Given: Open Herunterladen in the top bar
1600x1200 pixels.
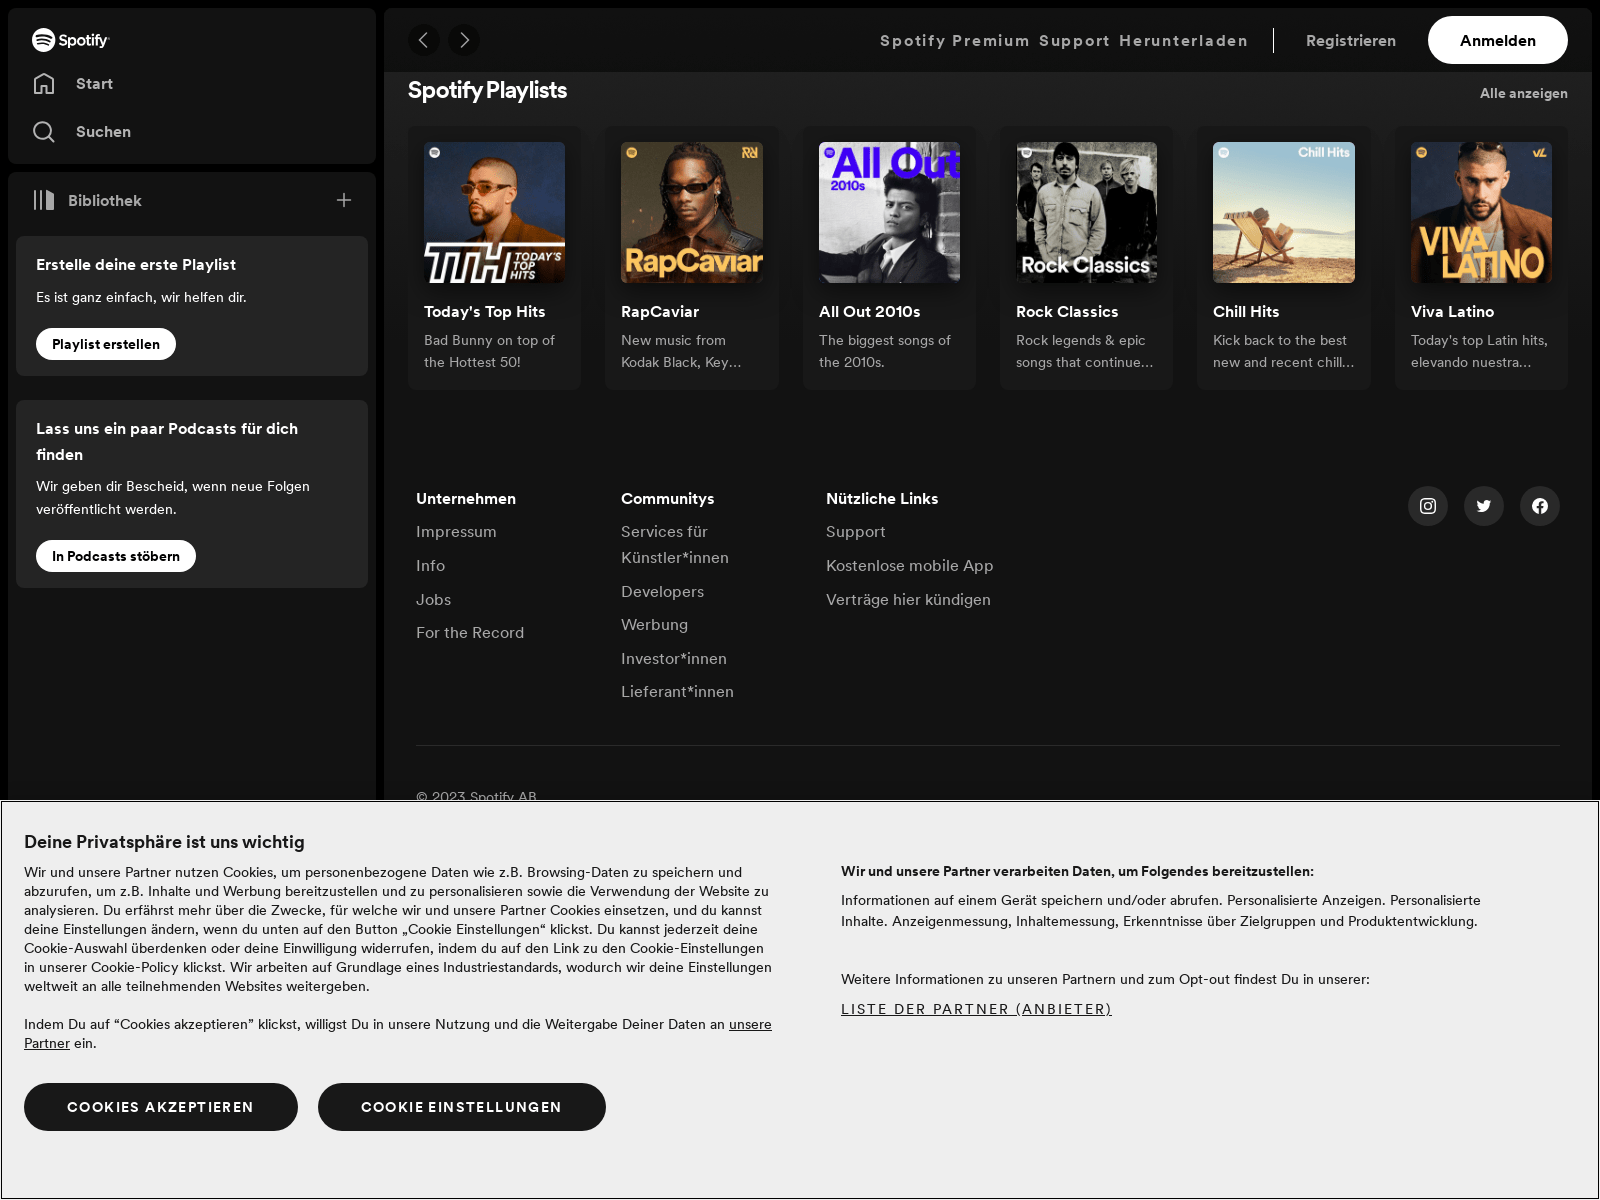Looking at the screenshot, I should [x=1183, y=41].
